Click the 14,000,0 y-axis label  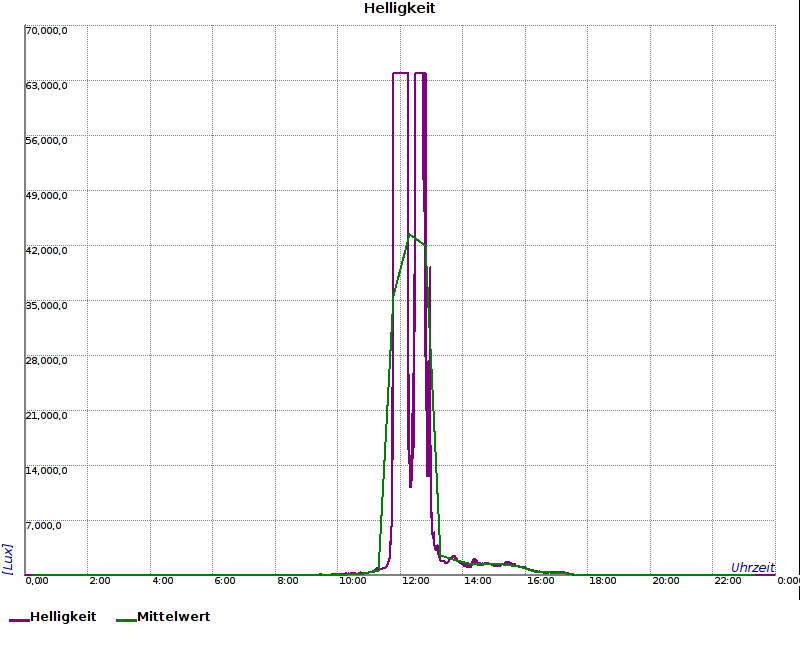[x=46, y=470]
